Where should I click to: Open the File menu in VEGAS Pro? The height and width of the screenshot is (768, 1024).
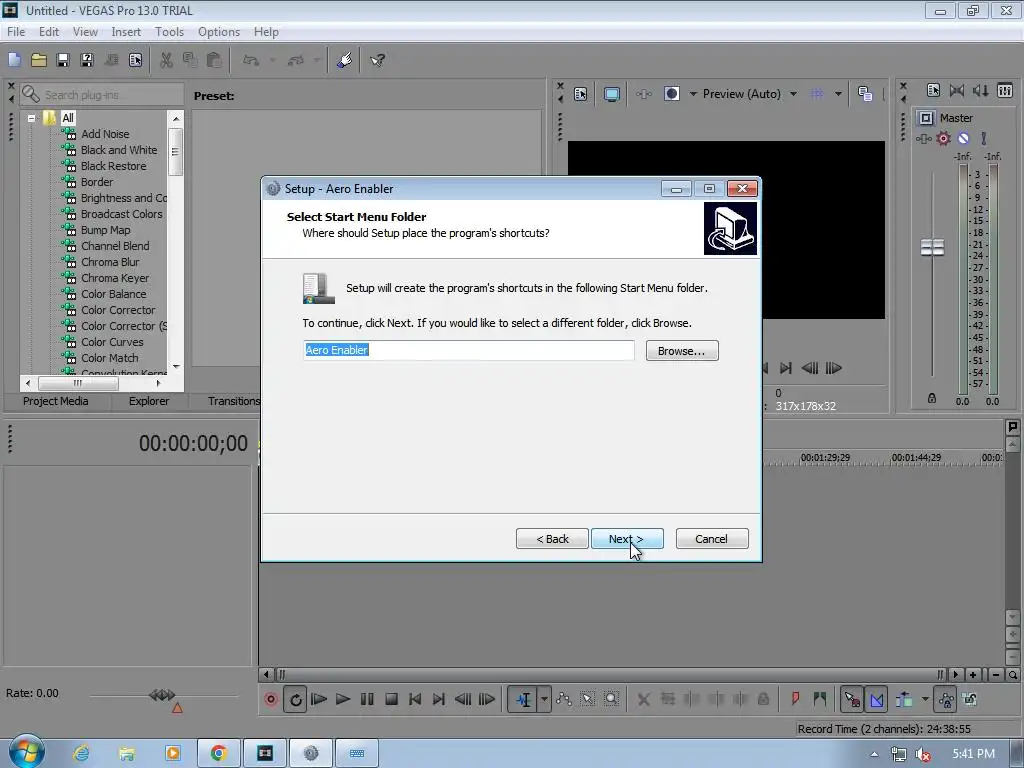[16, 31]
